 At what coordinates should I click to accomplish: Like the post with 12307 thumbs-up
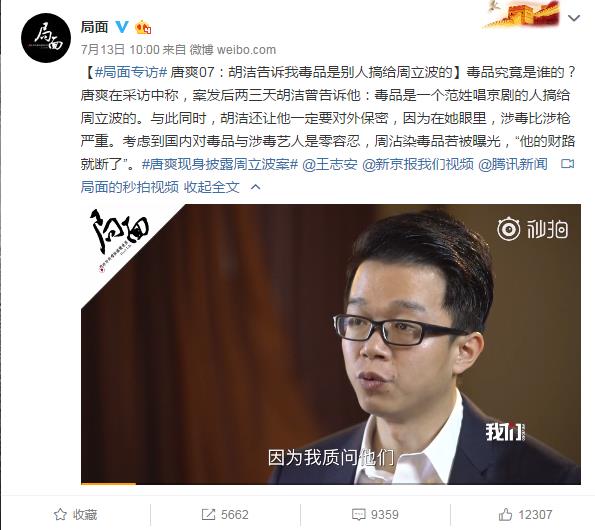point(525,515)
